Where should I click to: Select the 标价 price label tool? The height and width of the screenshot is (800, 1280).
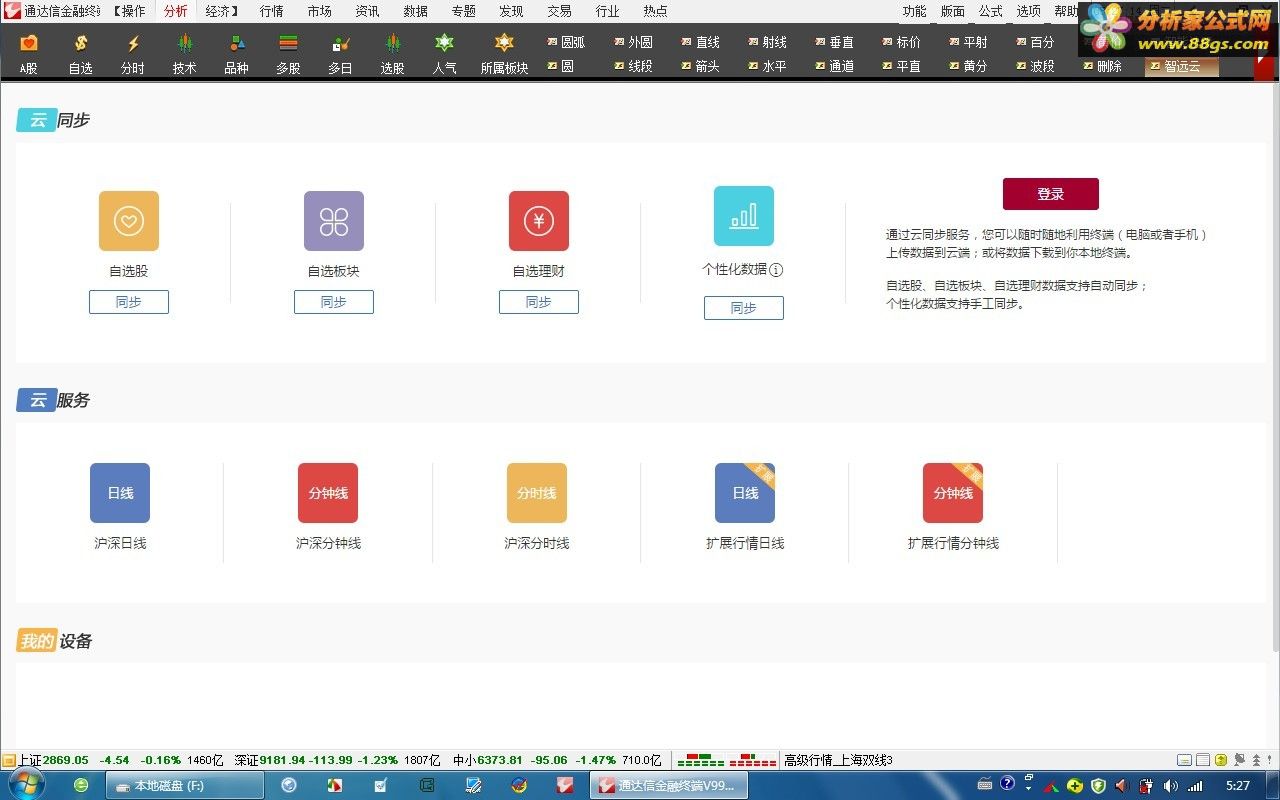[901, 42]
